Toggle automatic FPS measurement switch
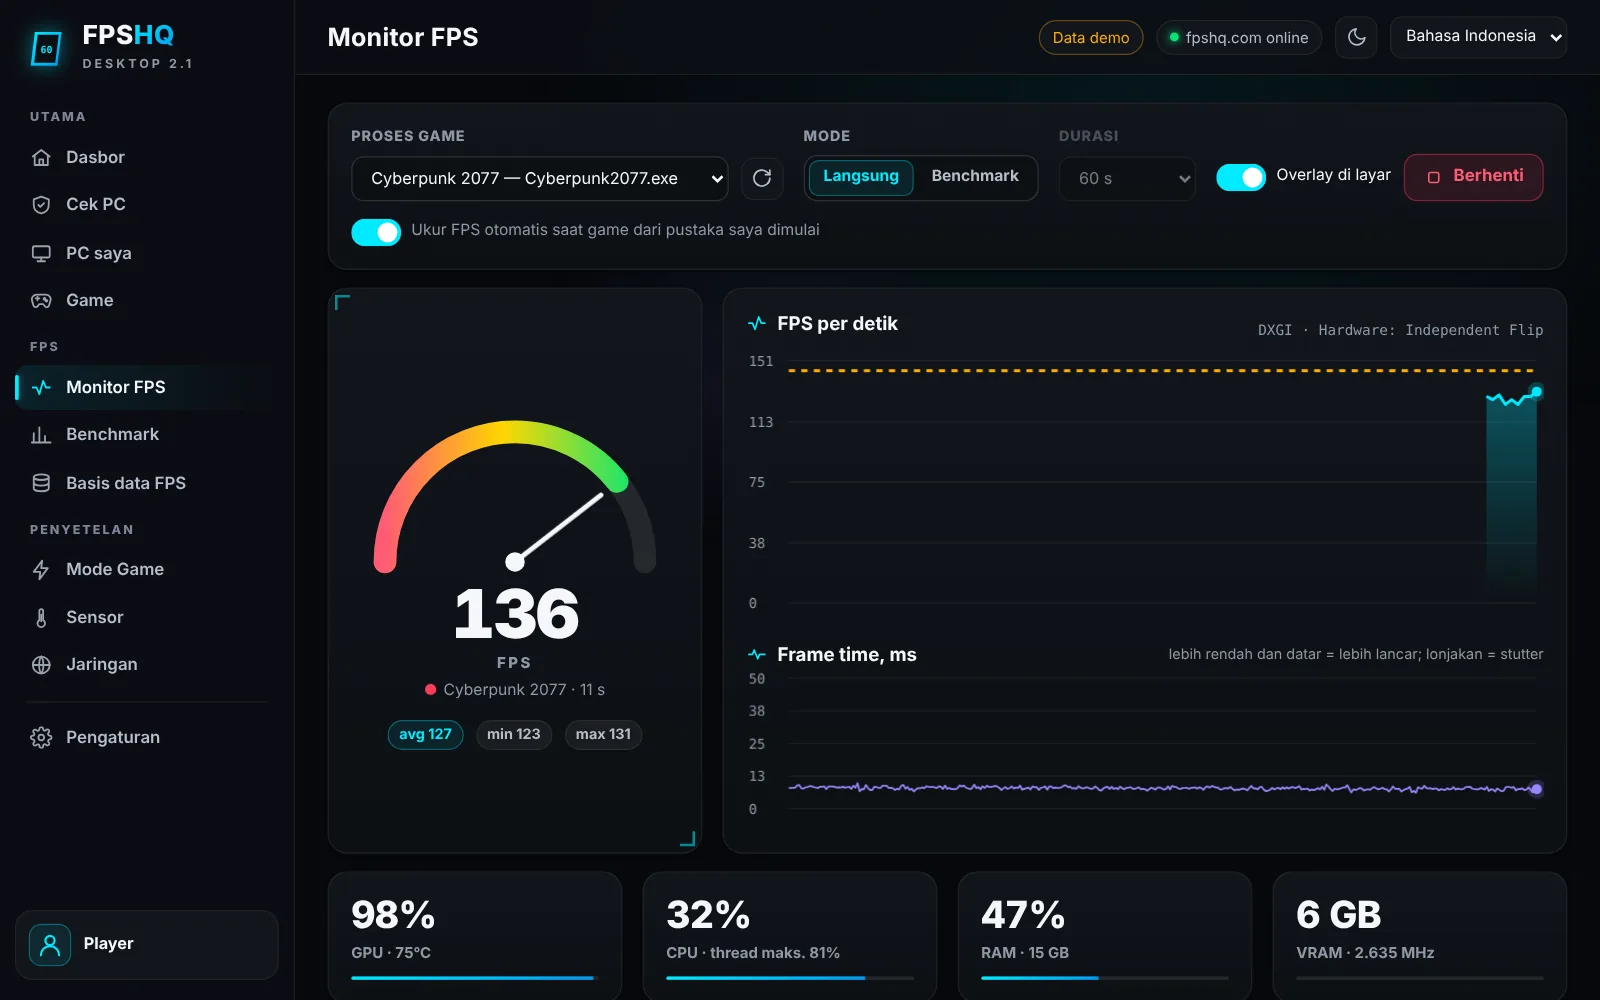 [376, 232]
